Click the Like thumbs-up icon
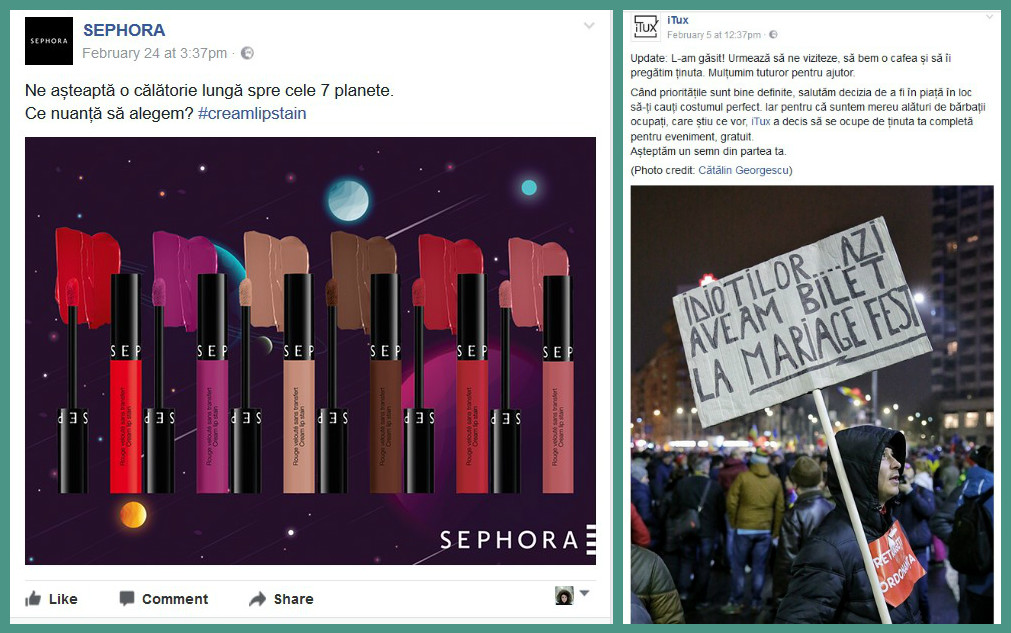The image size is (1011, 633). tap(34, 599)
